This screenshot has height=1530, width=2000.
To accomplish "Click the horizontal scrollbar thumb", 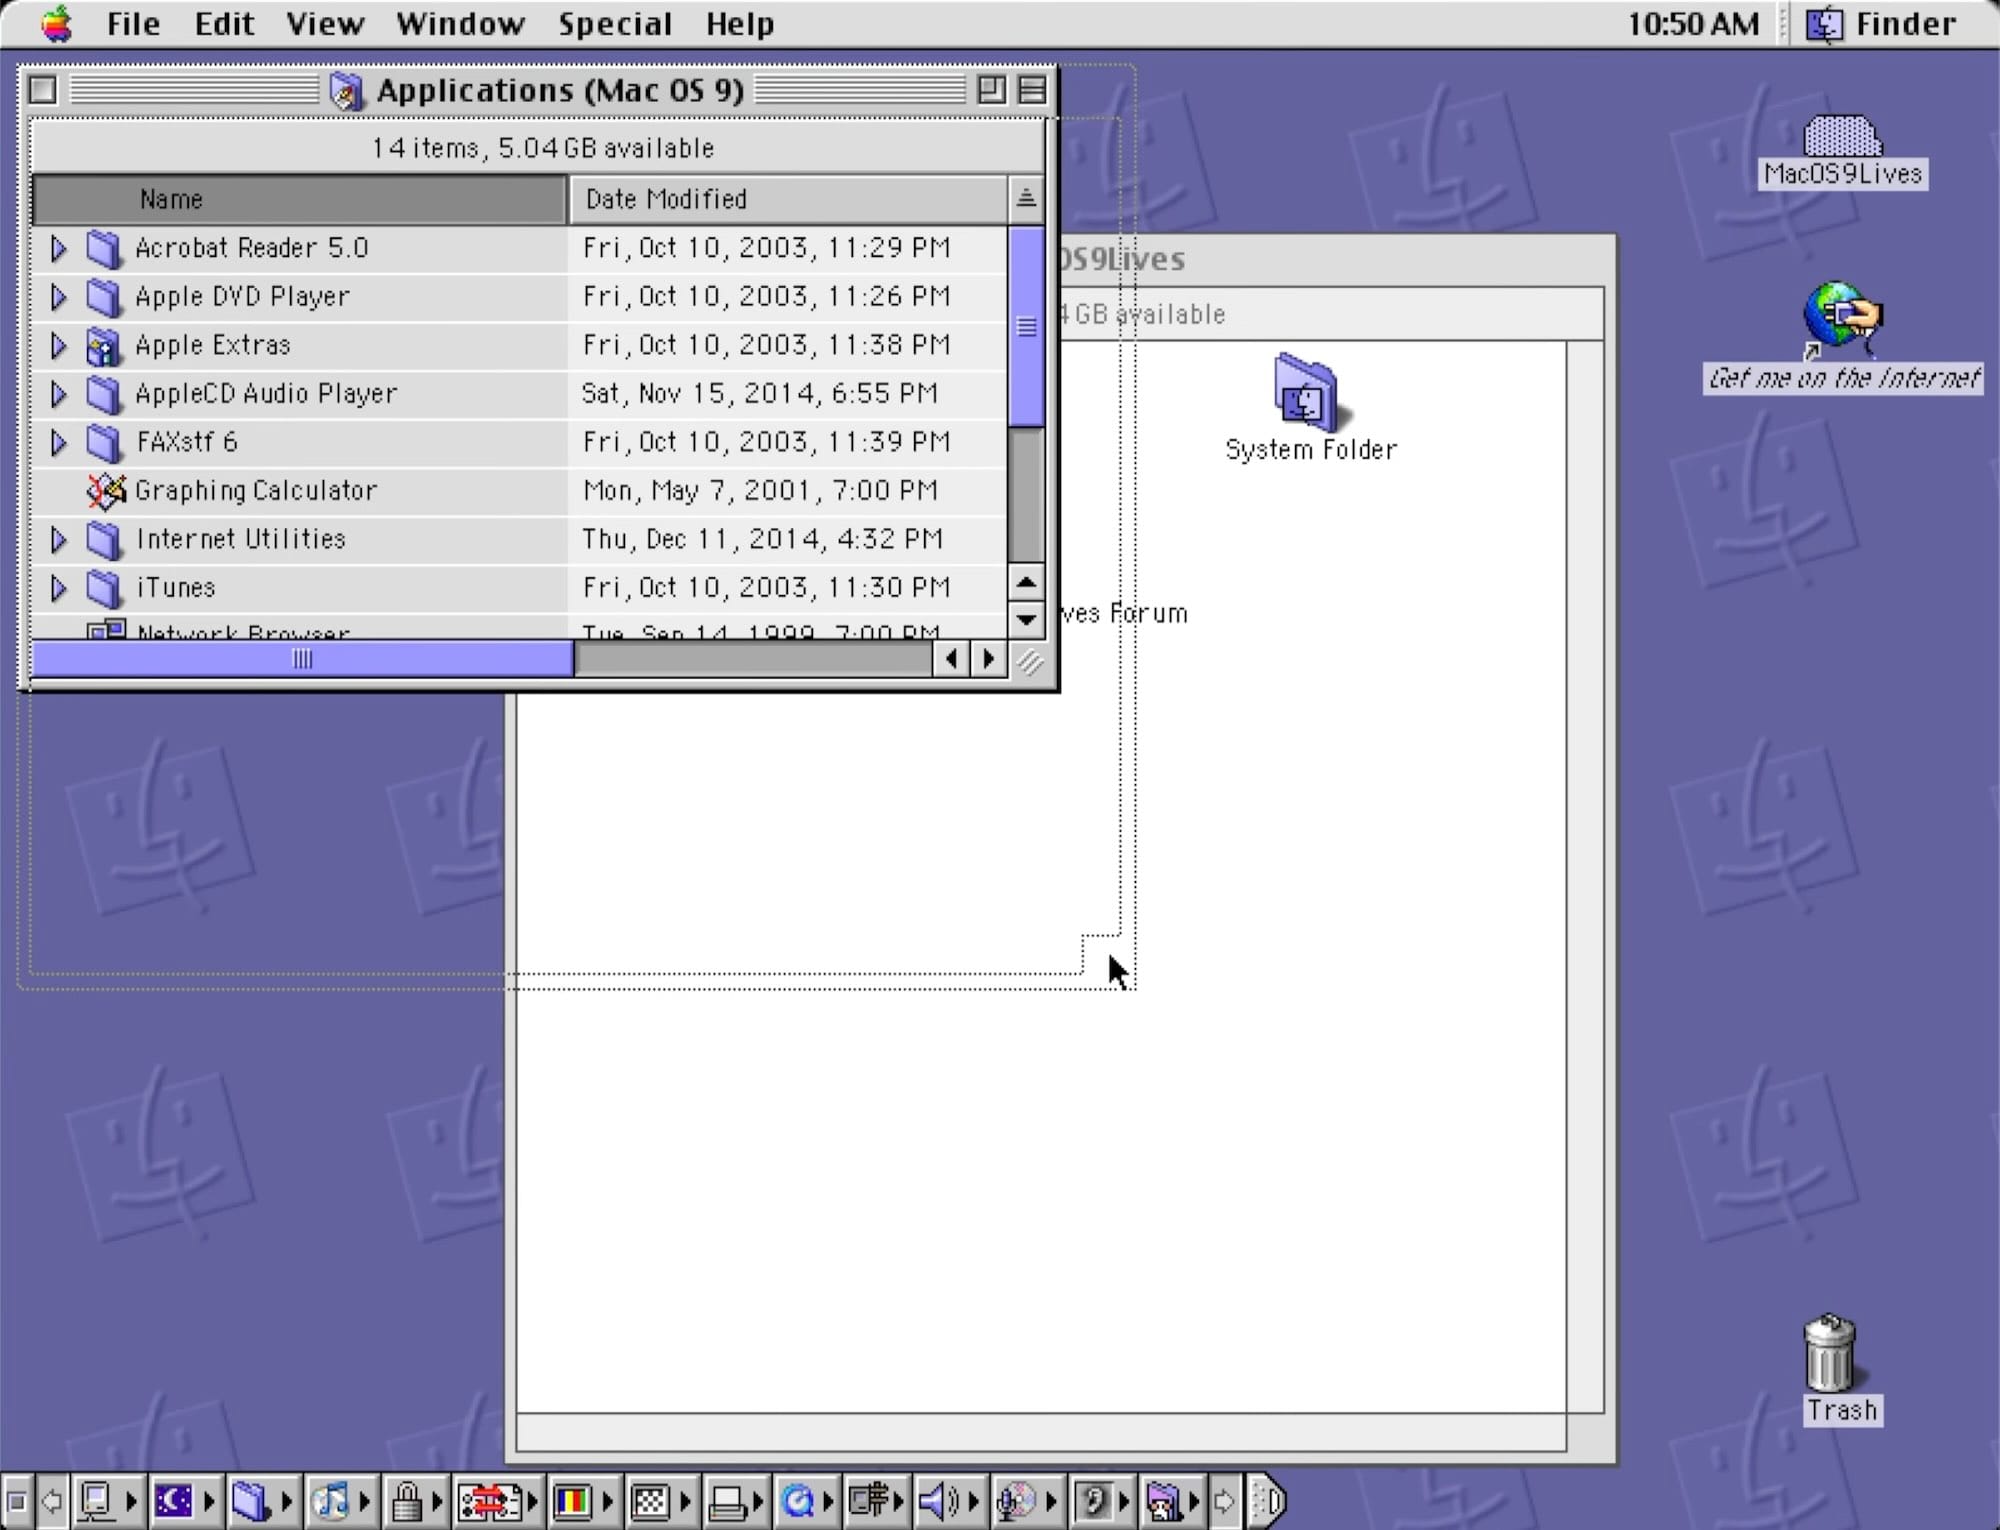I will 302,659.
